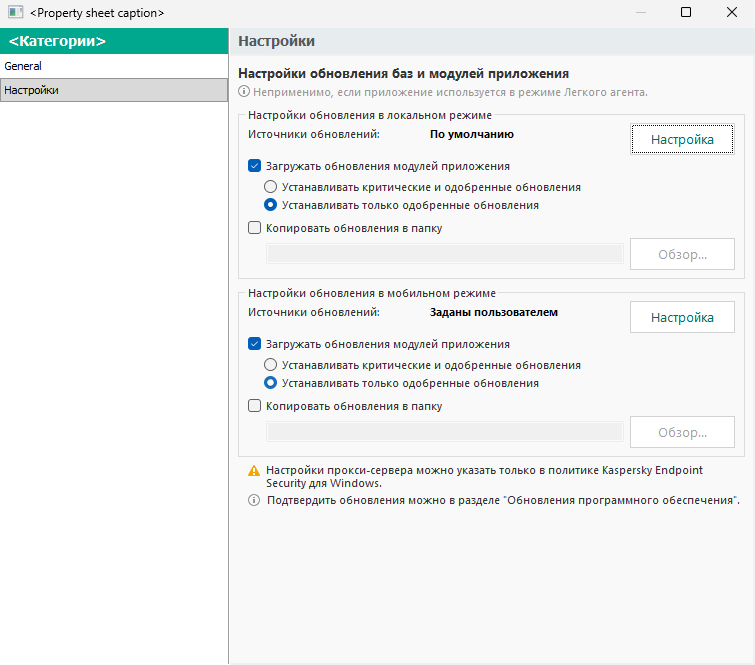Open Настройка button for local mode sources

682,140
